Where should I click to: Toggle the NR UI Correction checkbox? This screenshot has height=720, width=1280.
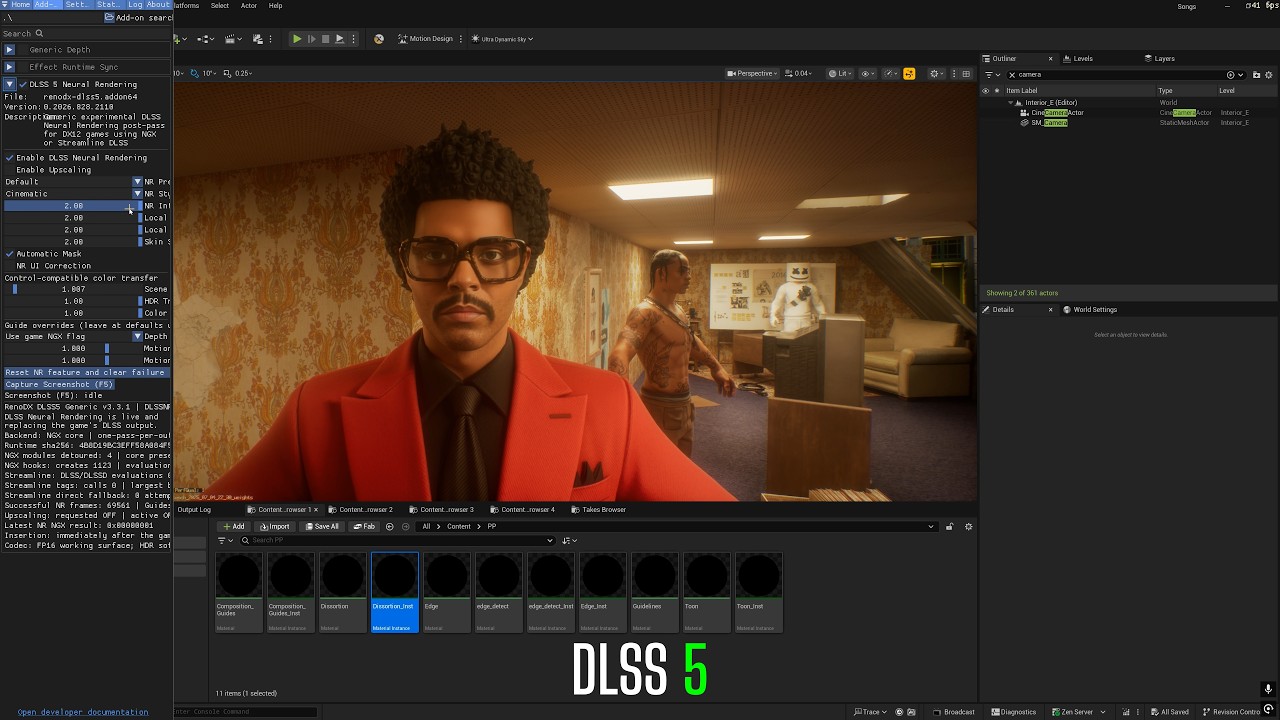(10, 266)
